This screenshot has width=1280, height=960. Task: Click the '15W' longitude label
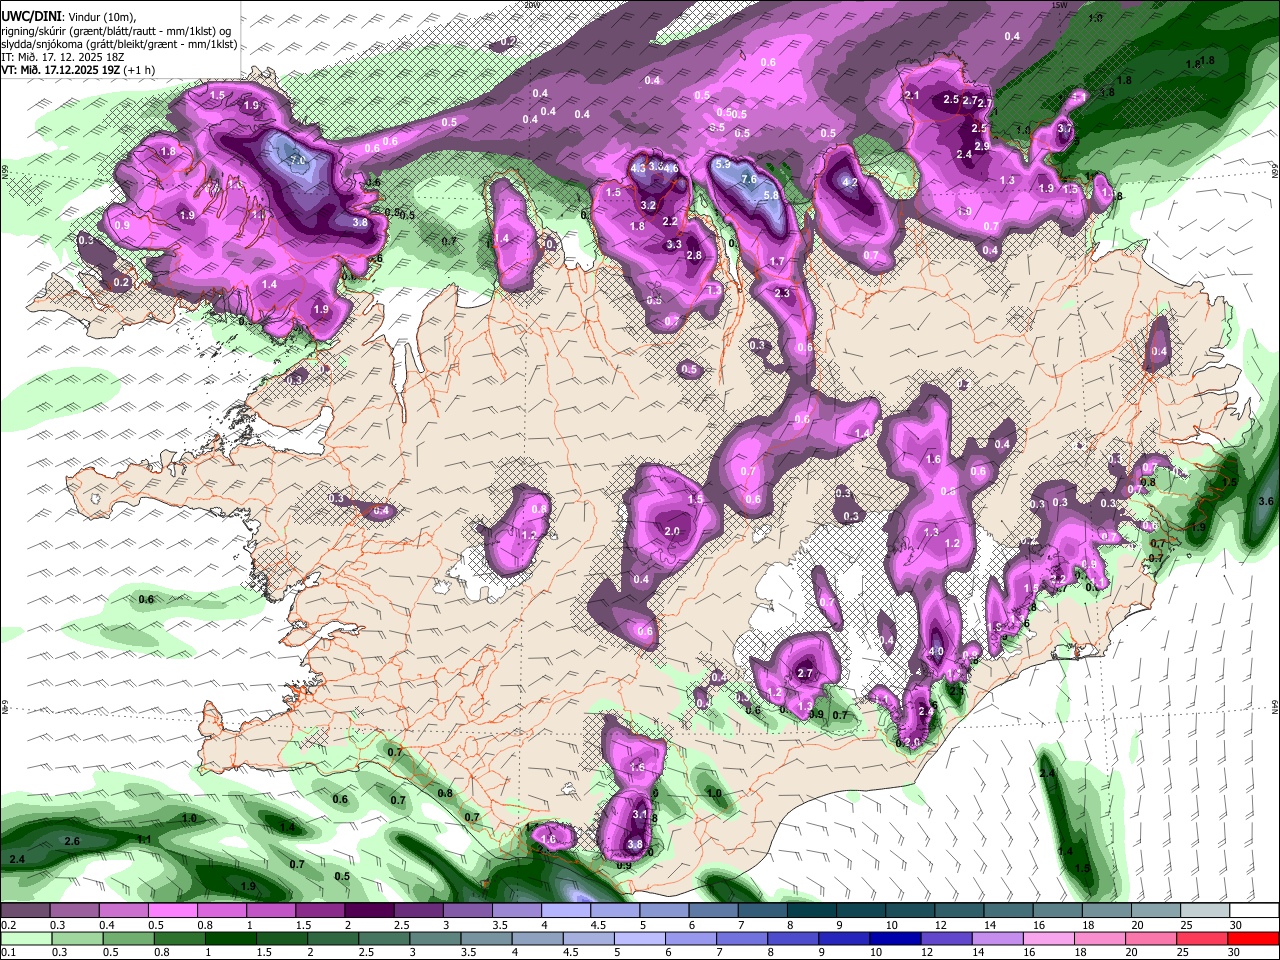click(1059, 5)
